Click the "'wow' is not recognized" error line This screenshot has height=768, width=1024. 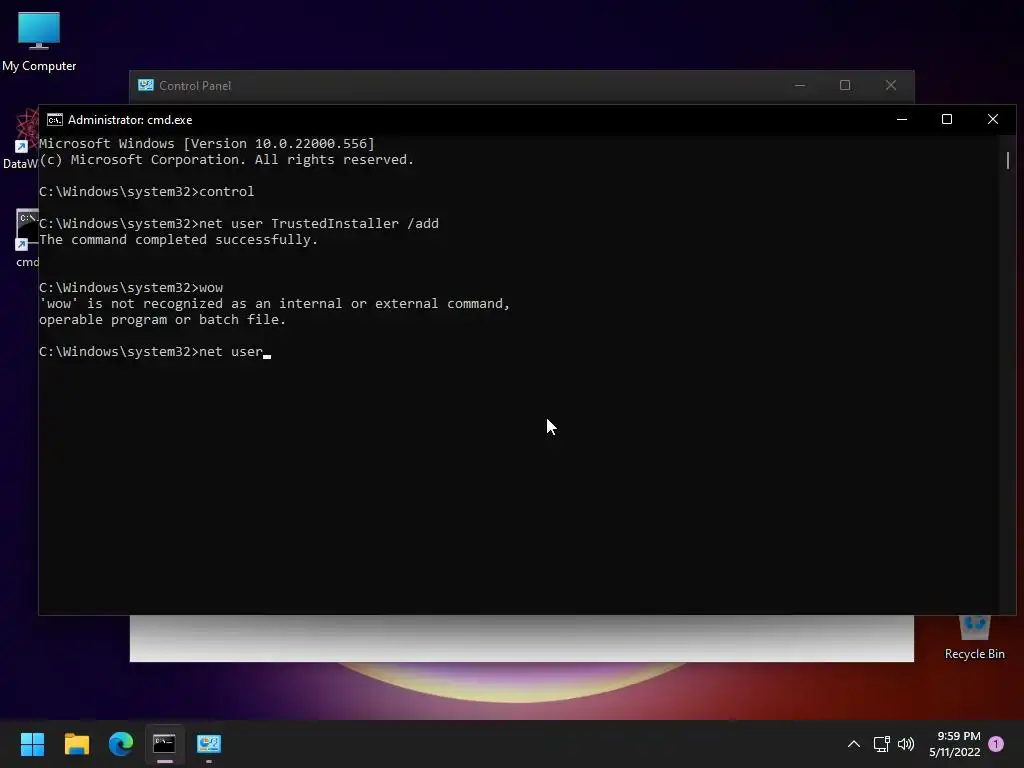274,304
